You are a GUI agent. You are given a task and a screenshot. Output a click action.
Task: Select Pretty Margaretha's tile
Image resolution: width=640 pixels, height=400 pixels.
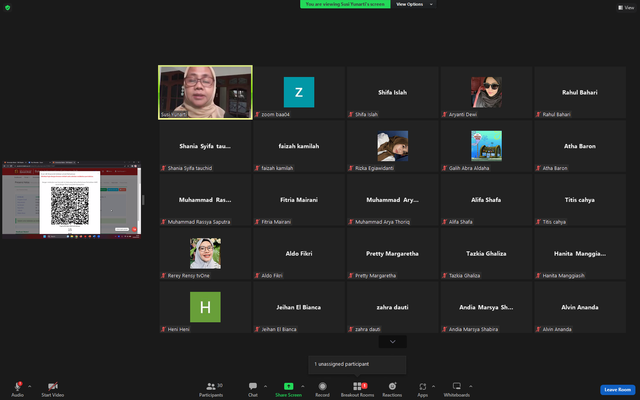392,253
